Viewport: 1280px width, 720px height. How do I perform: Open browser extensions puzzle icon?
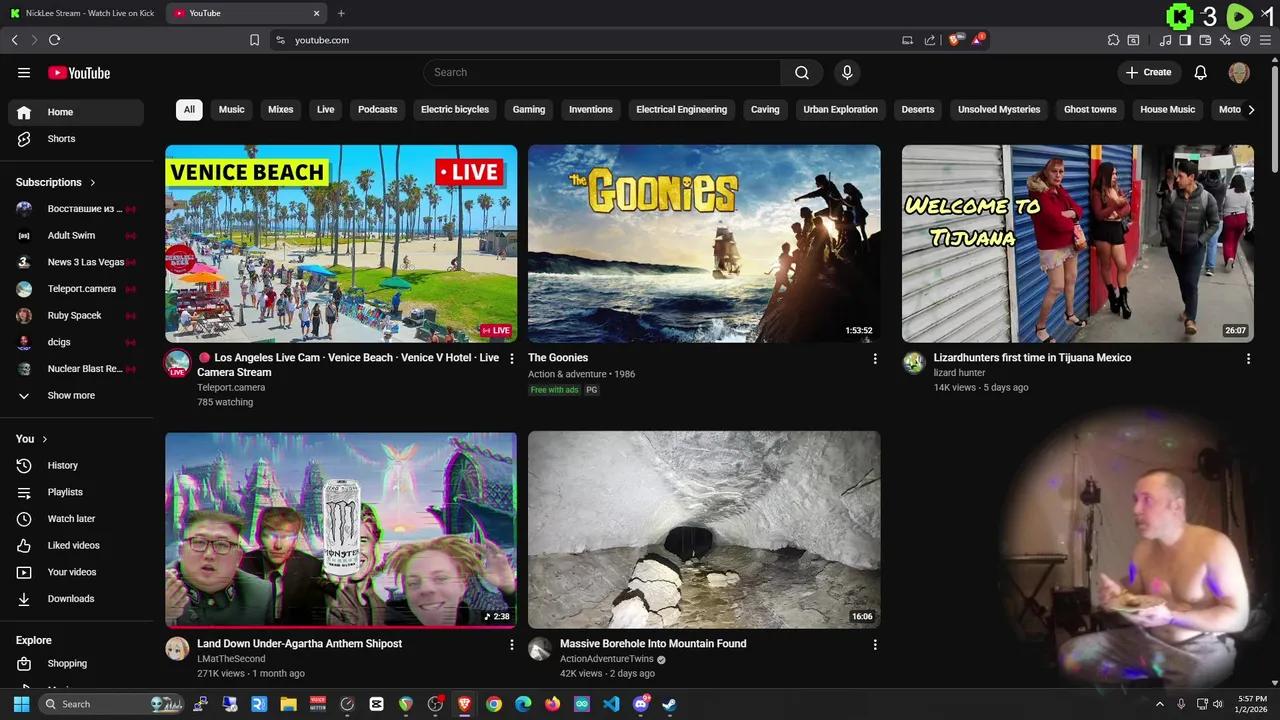point(1113,40)
